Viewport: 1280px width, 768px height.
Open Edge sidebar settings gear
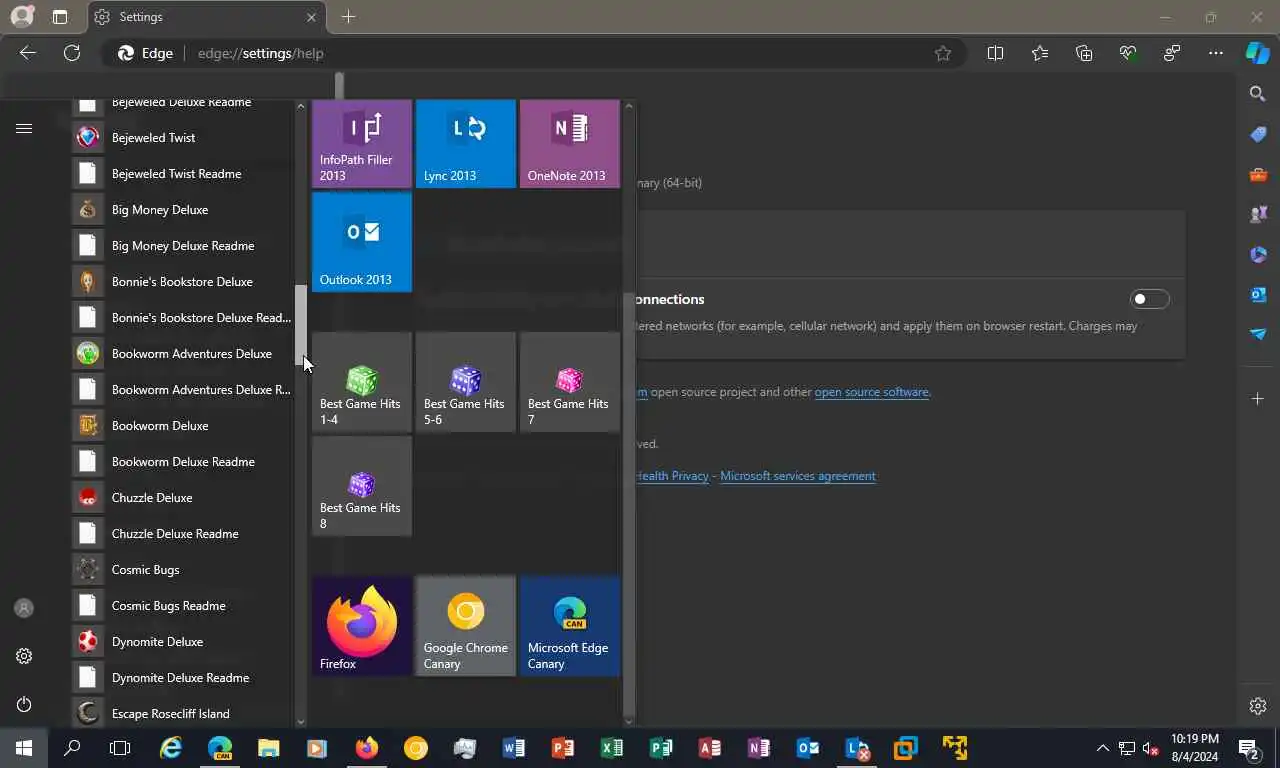[1258, 706]
